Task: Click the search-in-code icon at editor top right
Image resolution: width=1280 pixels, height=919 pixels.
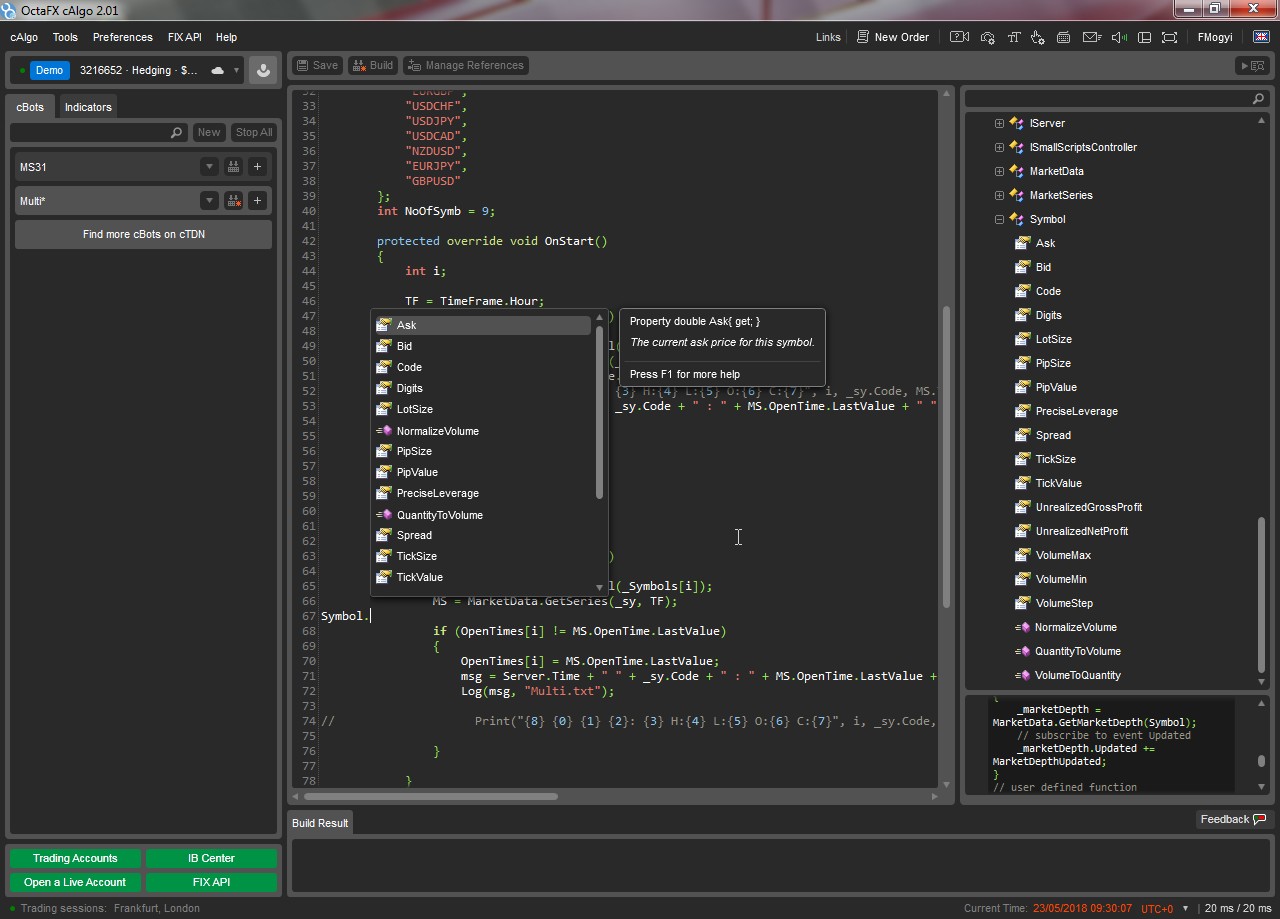Action: [1251, 65]
